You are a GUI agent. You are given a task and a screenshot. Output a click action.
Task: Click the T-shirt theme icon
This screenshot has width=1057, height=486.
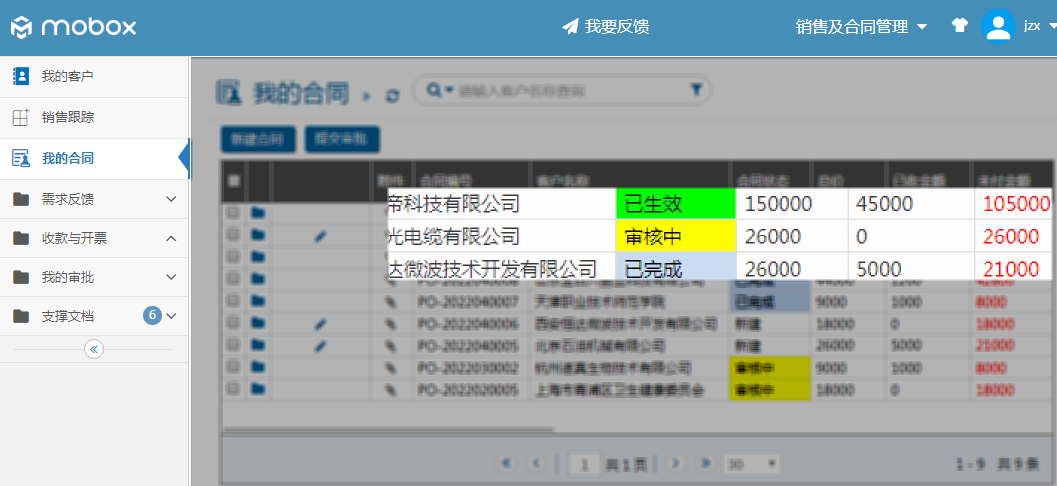960,27
